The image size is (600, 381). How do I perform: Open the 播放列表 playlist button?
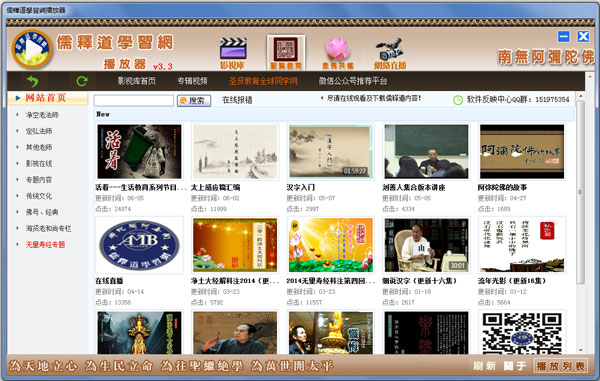[x=561, y=366]
